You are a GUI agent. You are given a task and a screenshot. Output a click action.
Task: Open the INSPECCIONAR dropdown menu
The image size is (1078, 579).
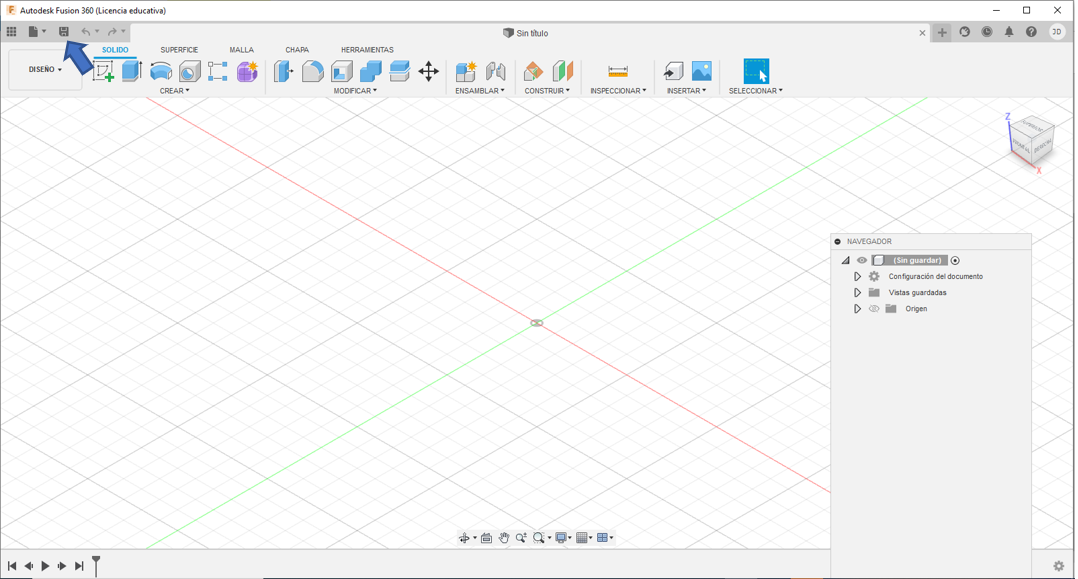coord(618,91)
